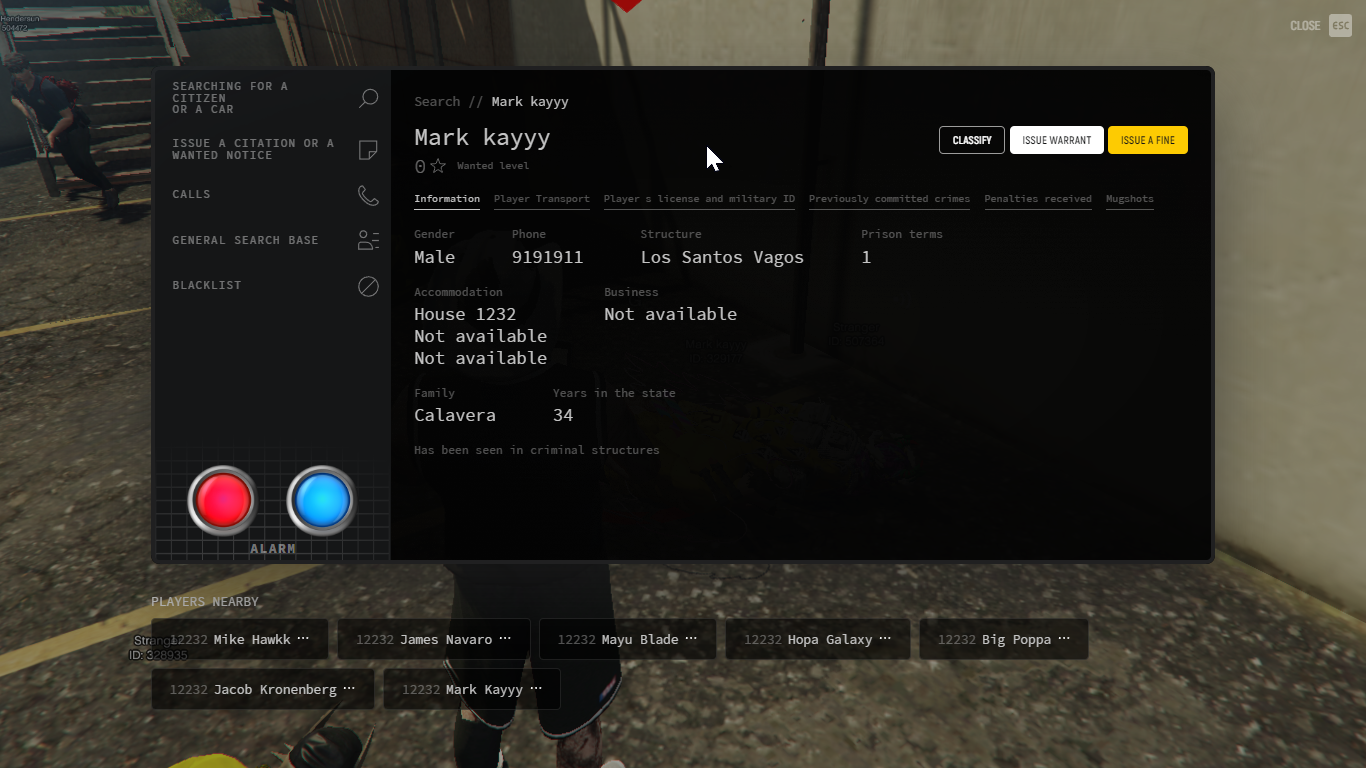Open the Calls phone icon
This screenshot has width=1366, height=768.
click(368, 195)
